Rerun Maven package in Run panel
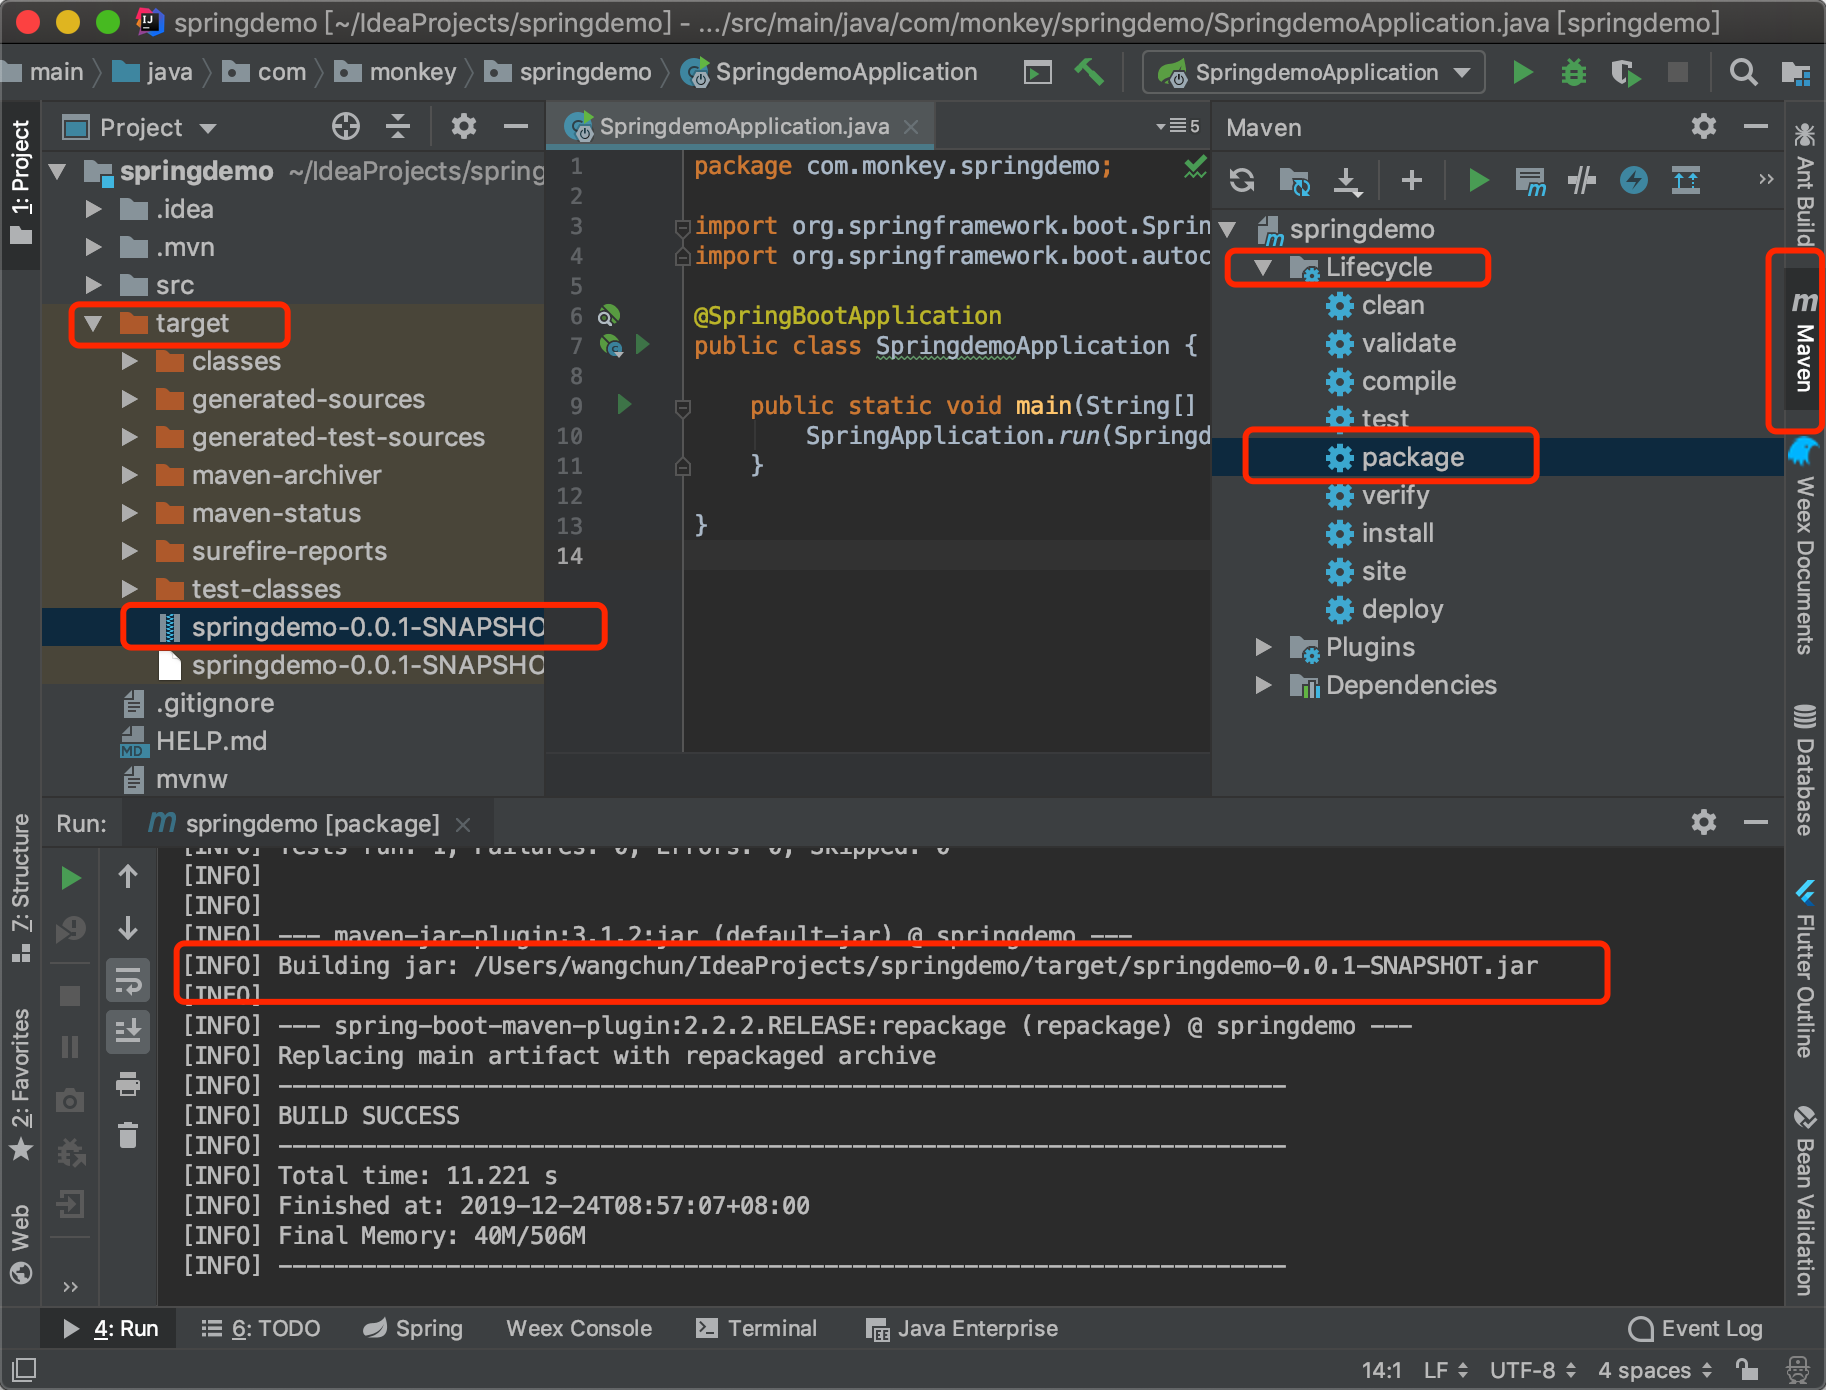Image resolution: width=1826 pixels, height=1390 pixels. [x=70, y=878]
